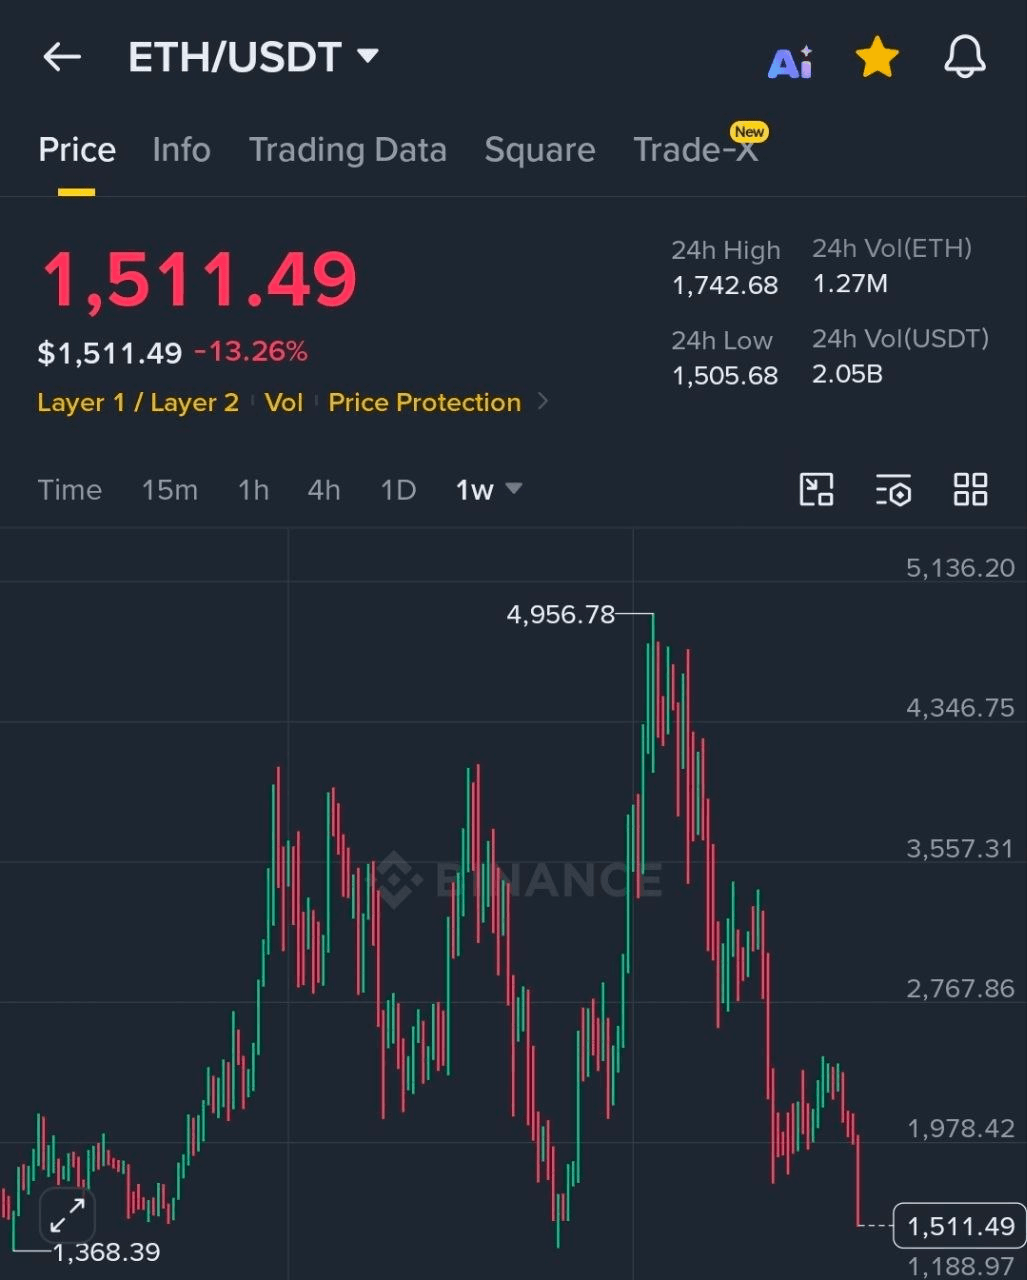Screen dimensions: 1027x1280
Task: Select the Price tab
Action: 77,150
